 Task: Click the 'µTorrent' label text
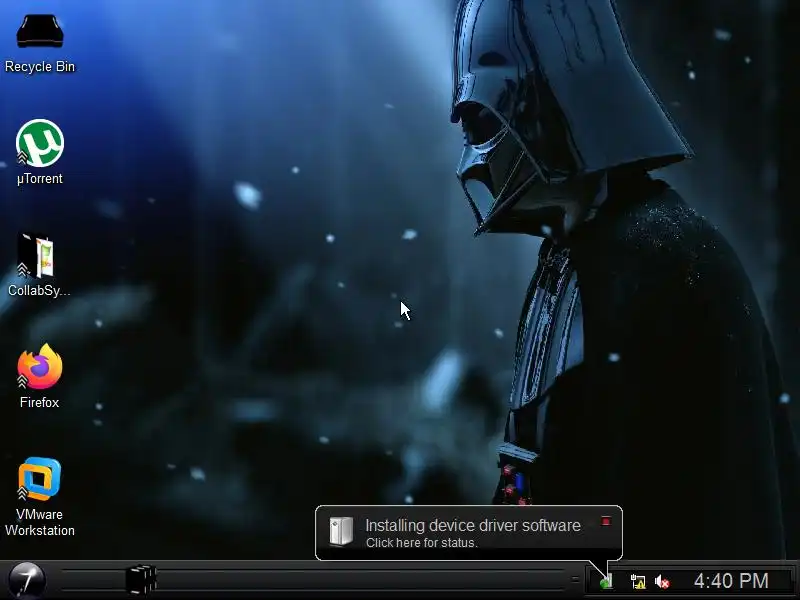40,179
